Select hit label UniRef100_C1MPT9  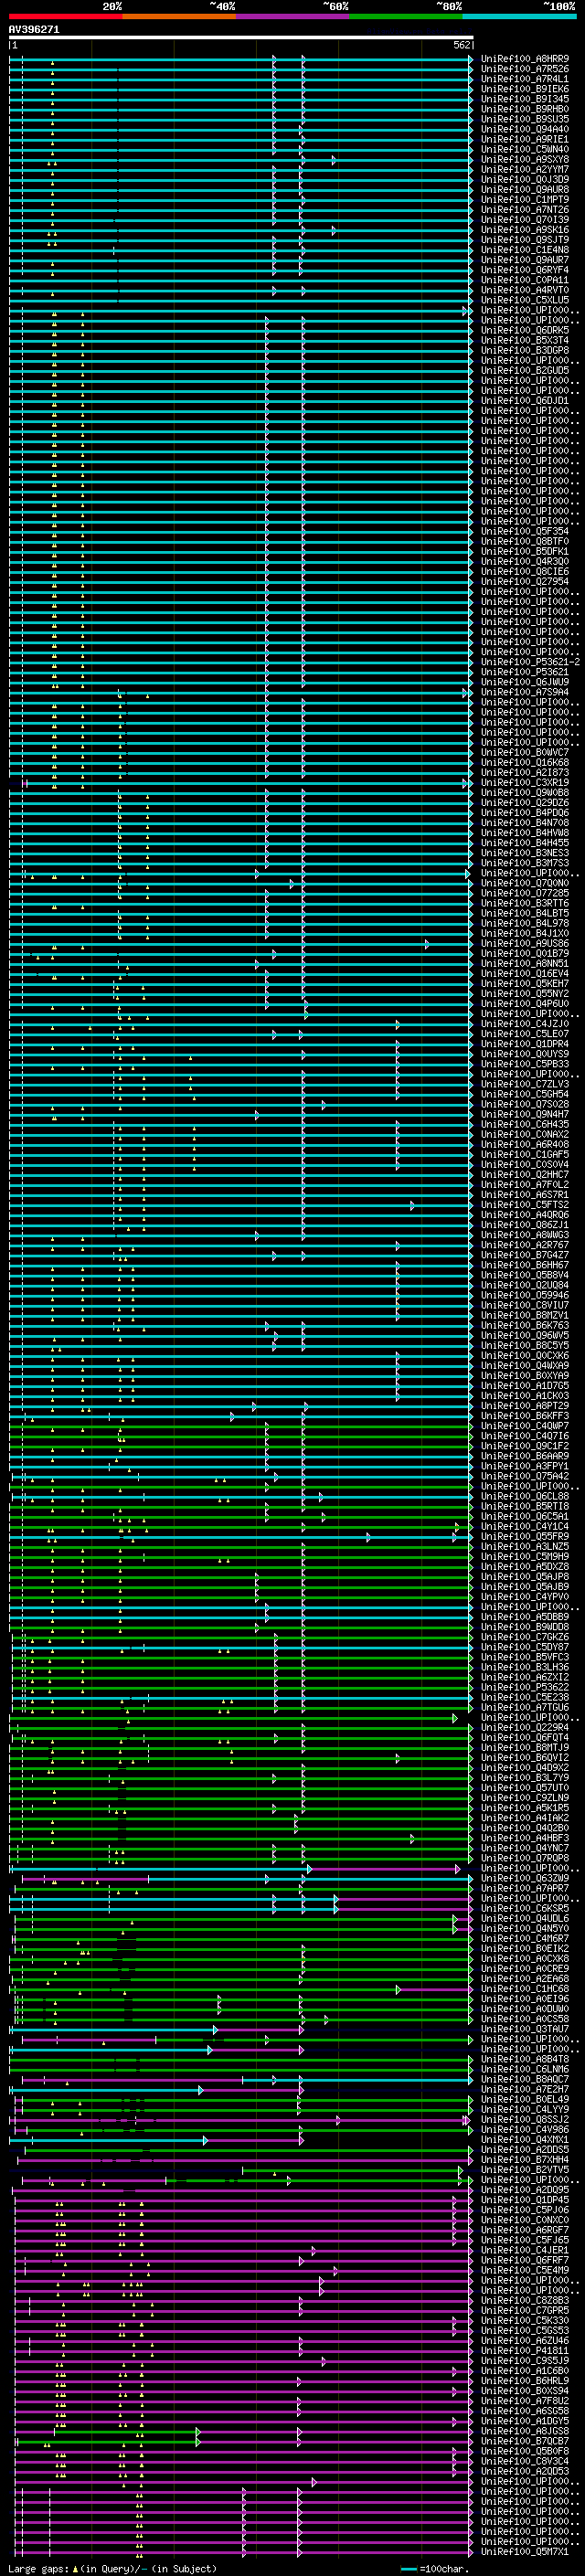[525, 199]
